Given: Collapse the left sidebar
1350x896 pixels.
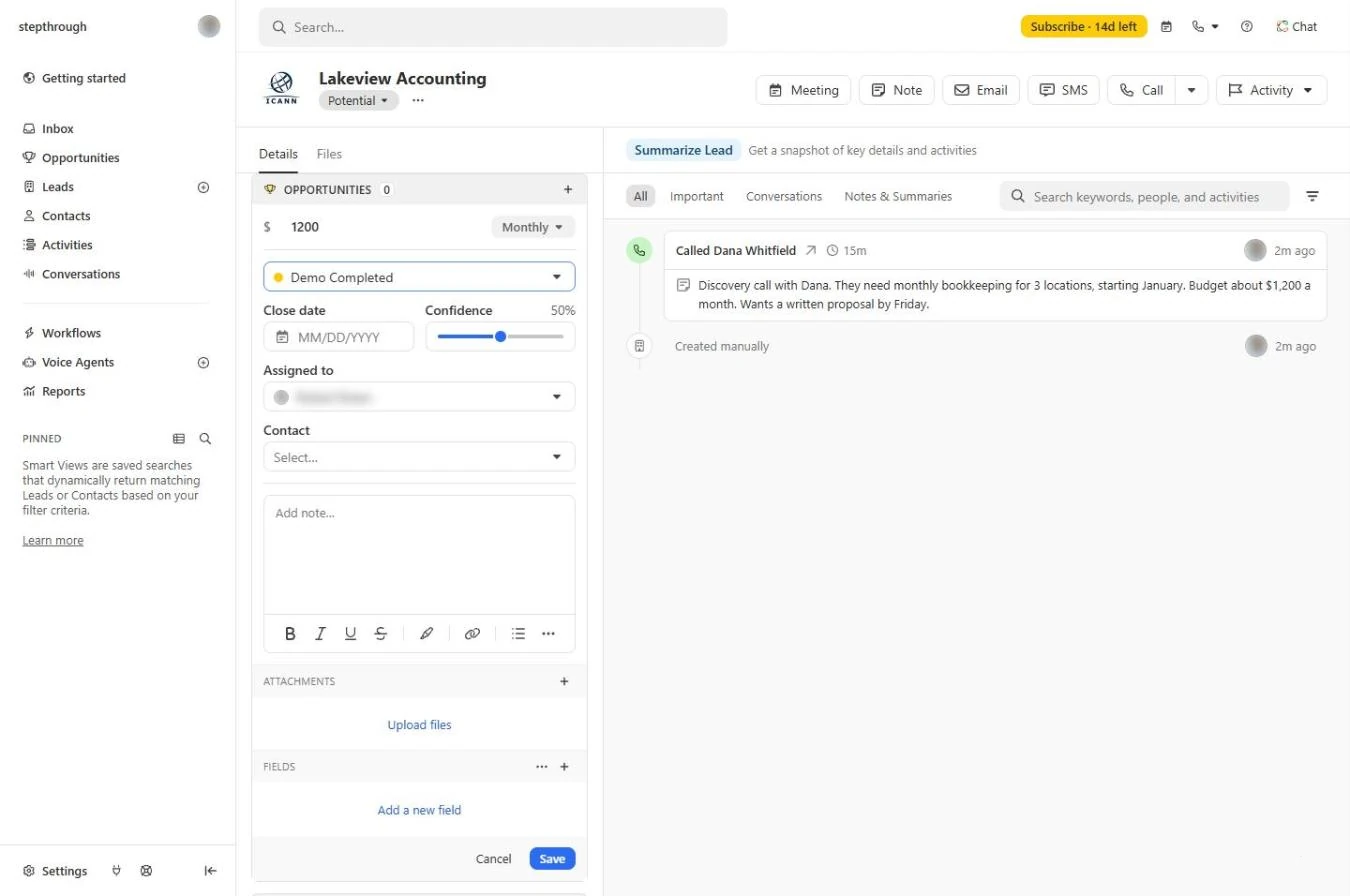Looking at the screenshot, I should [x=210, y=871].
